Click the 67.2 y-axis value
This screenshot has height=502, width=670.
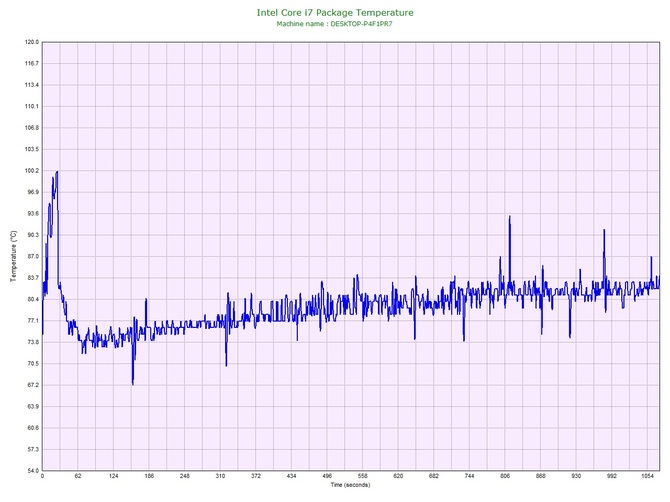32,385
